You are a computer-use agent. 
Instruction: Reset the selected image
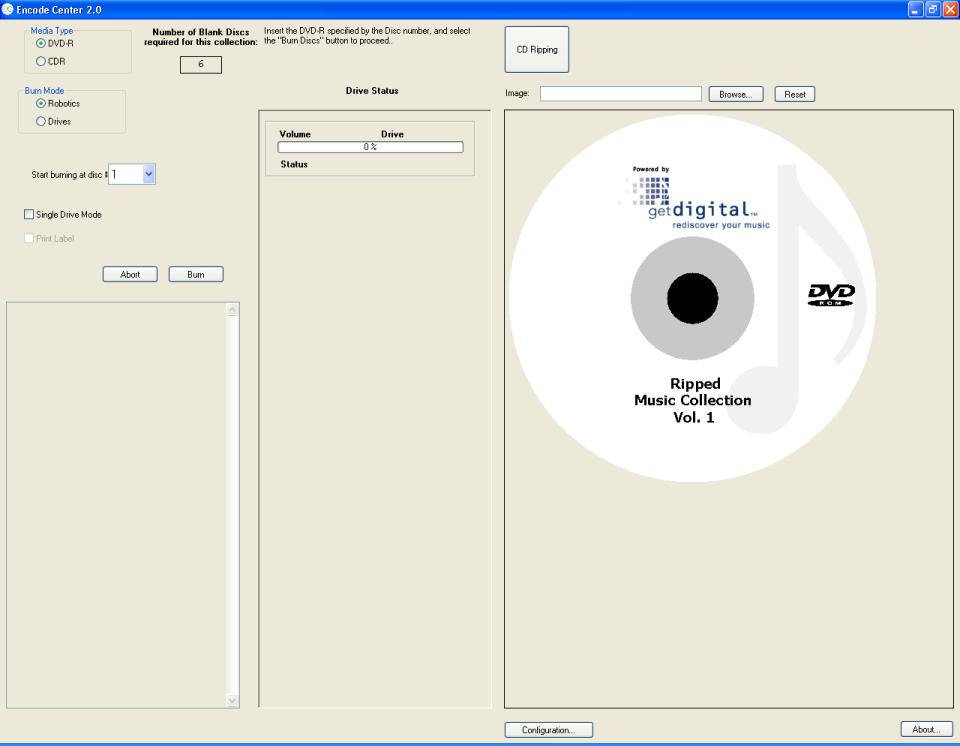(794, 93)
